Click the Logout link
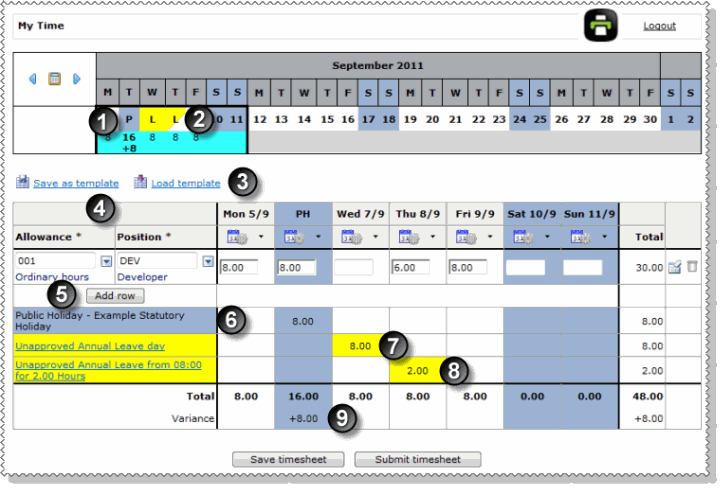The image size is (725, 492). 659,26
